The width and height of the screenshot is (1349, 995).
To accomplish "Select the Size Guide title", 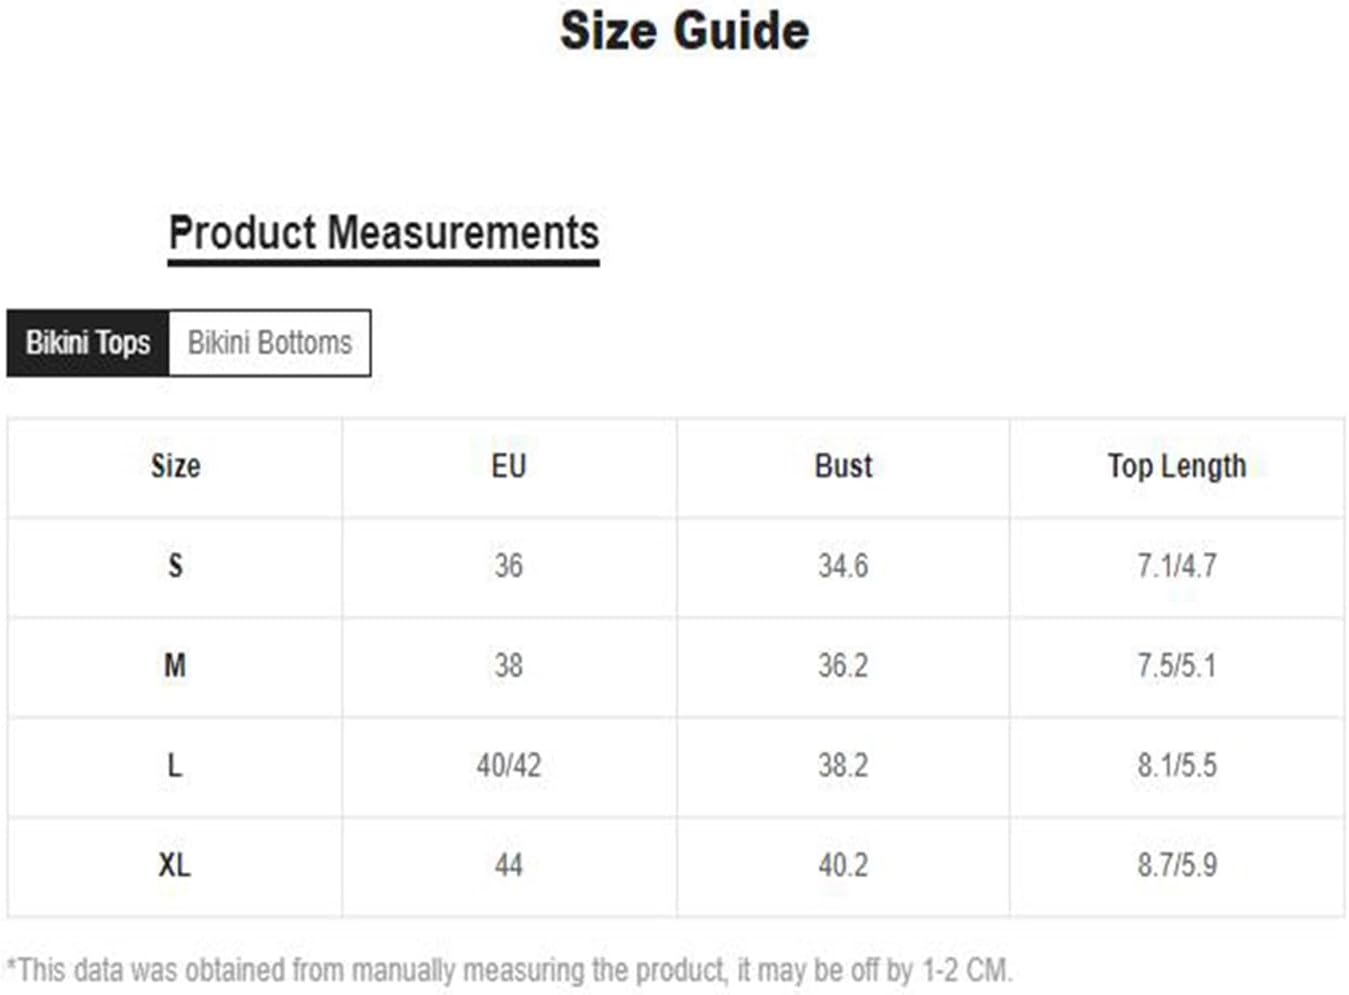I will click(x=684, y=30).
